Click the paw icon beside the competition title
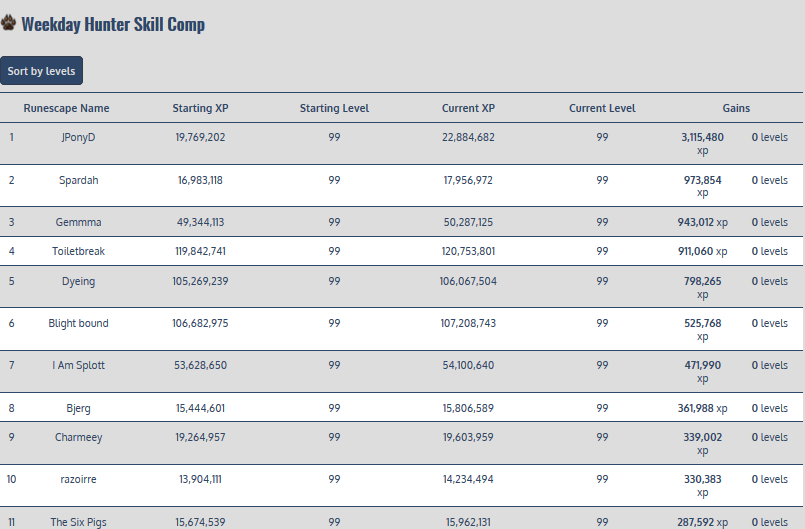This screenshot has height=529, width=805. 8,22
